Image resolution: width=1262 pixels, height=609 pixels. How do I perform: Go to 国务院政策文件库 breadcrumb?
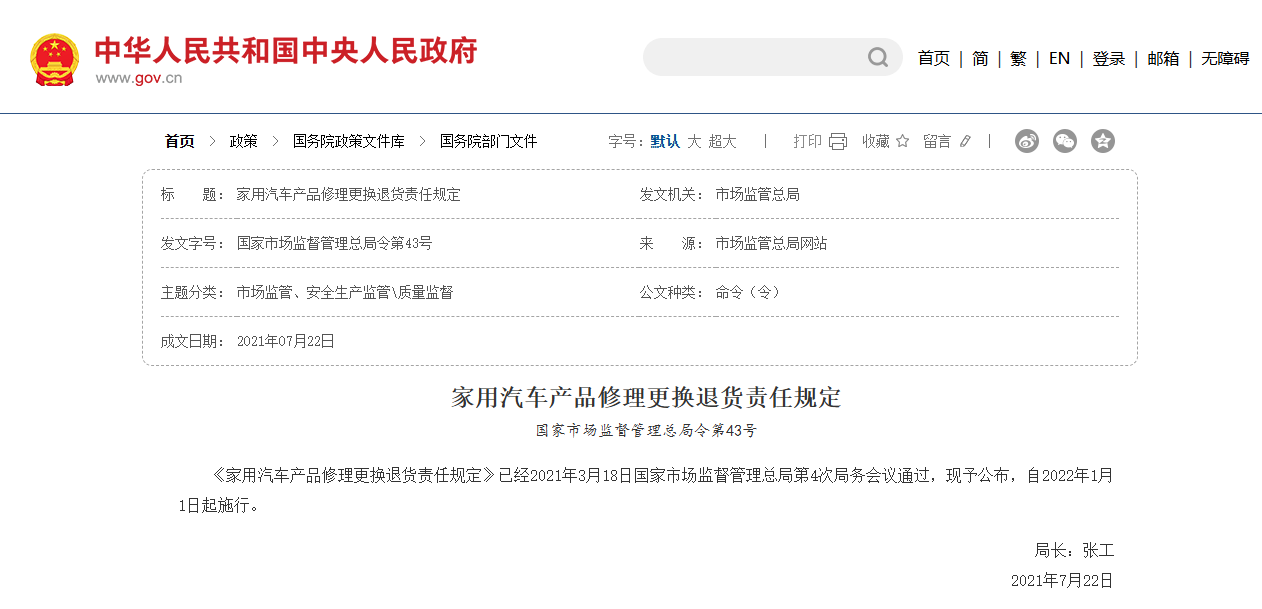coord(349,142)
